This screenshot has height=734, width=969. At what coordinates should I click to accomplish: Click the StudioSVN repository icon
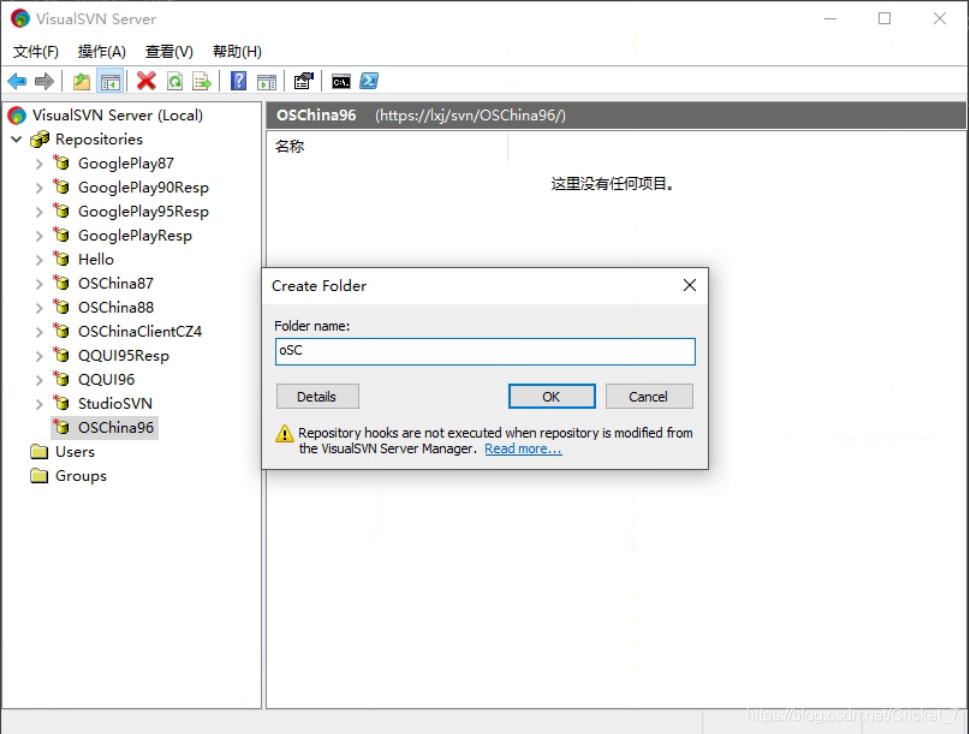(x=61, y=403)
